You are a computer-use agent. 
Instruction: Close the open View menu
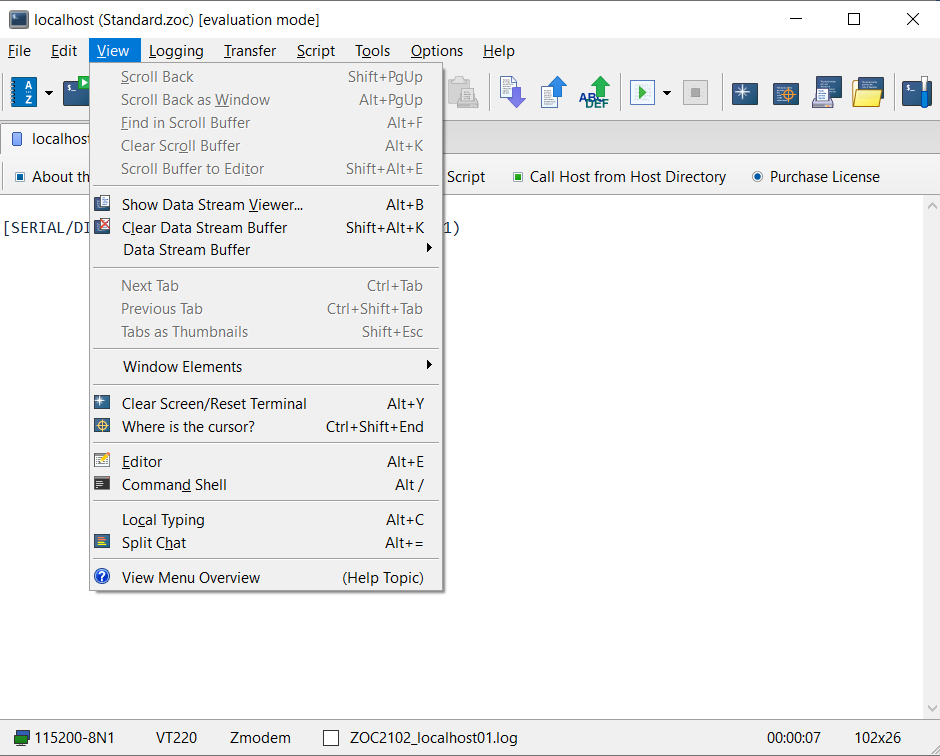tap(113, 51)
